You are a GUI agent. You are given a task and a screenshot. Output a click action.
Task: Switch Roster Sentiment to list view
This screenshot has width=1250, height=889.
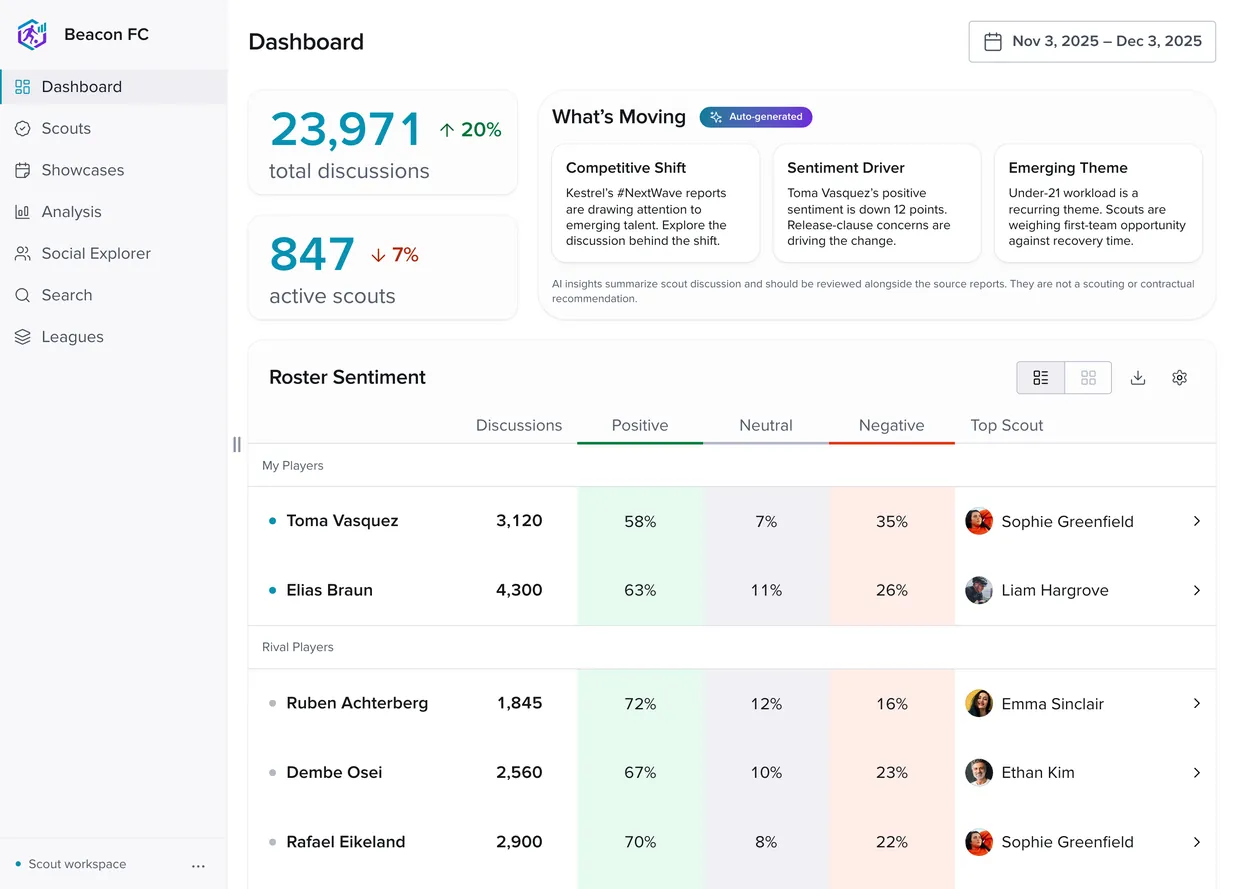coord(1041,378)
